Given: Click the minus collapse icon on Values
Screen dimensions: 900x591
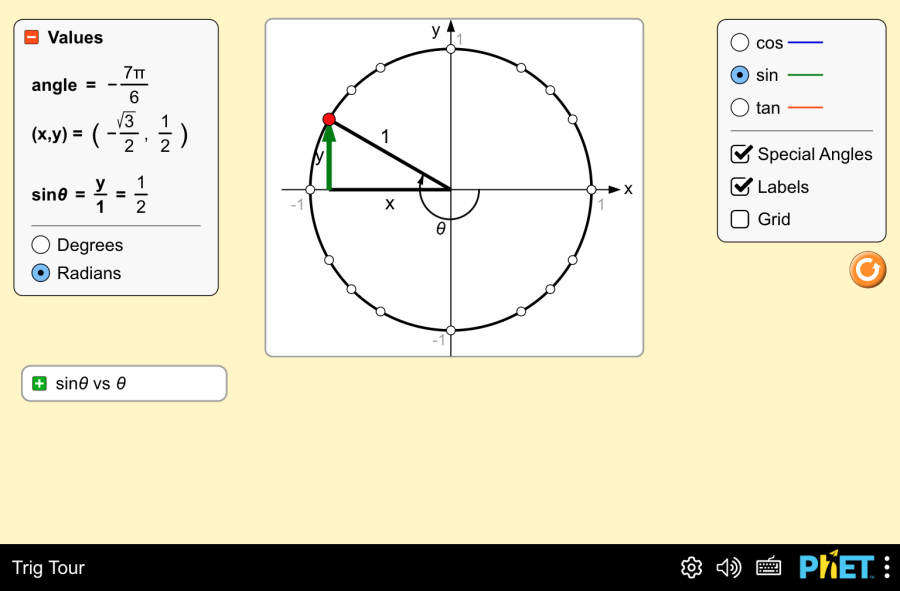Looking at the screenshot, I should (33, 37).
